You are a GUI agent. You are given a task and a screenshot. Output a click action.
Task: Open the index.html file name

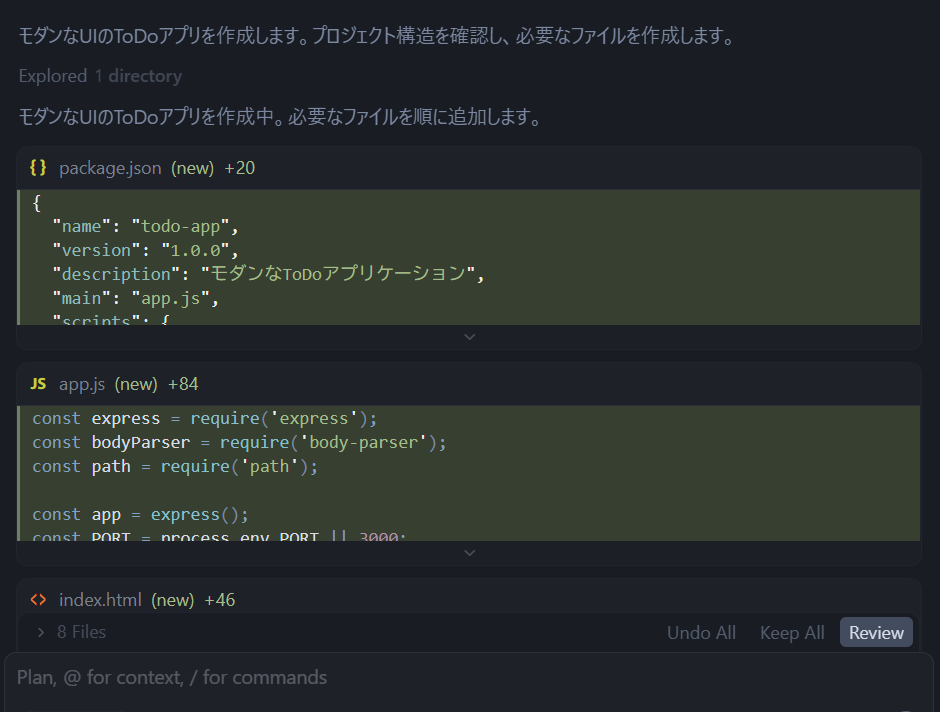pos(100,600)
